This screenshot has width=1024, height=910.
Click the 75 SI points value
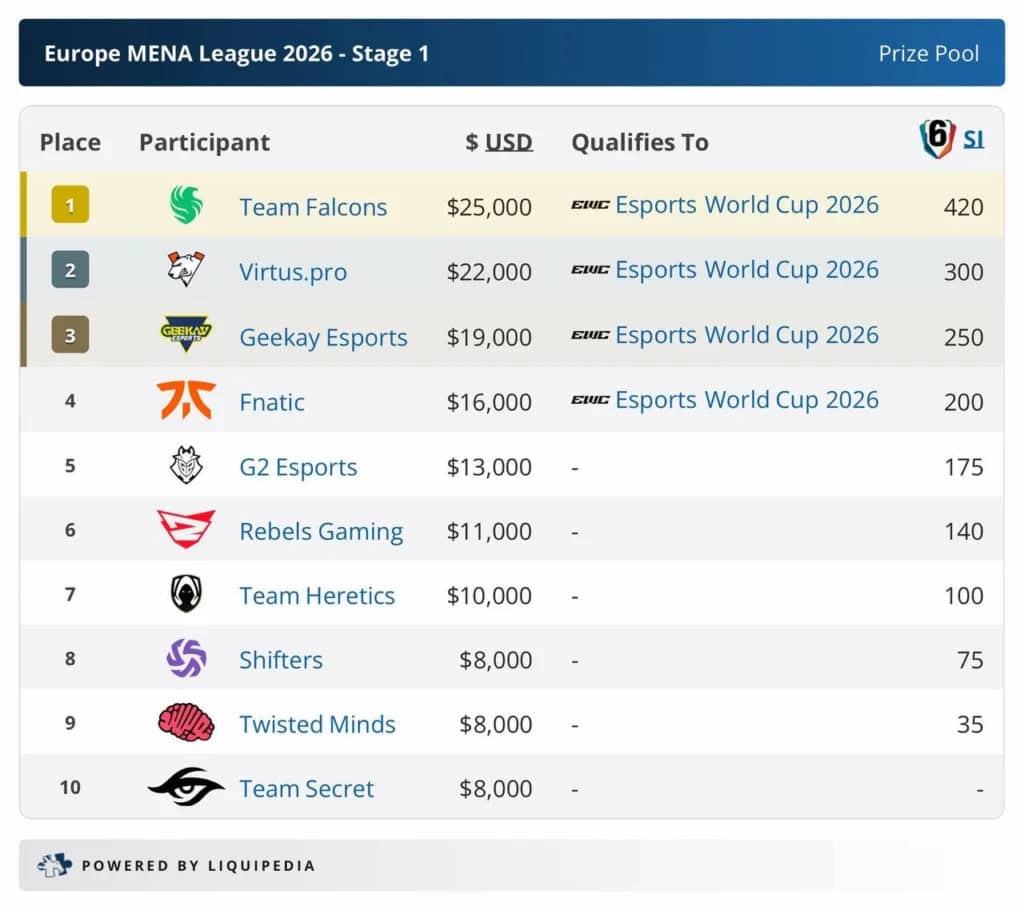coord(970,660)
